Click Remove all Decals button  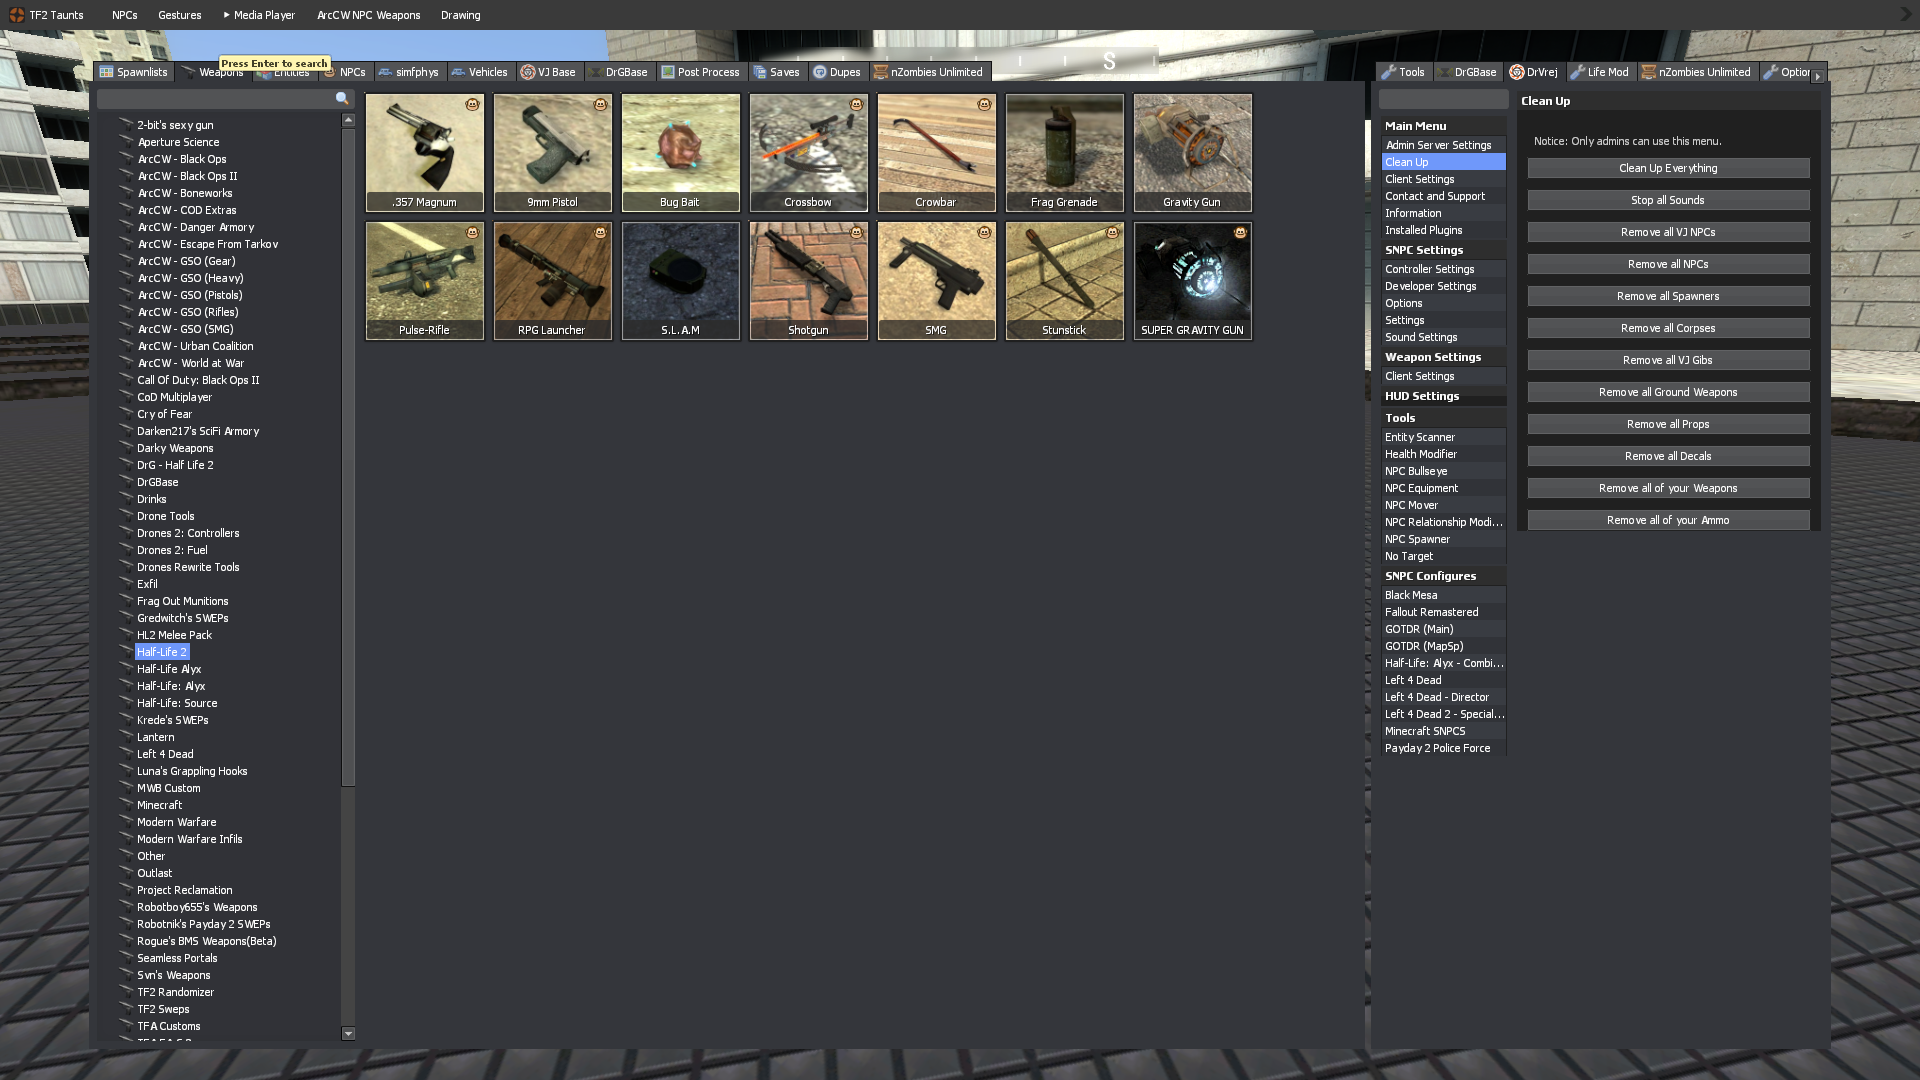[x=1667, y=456]
